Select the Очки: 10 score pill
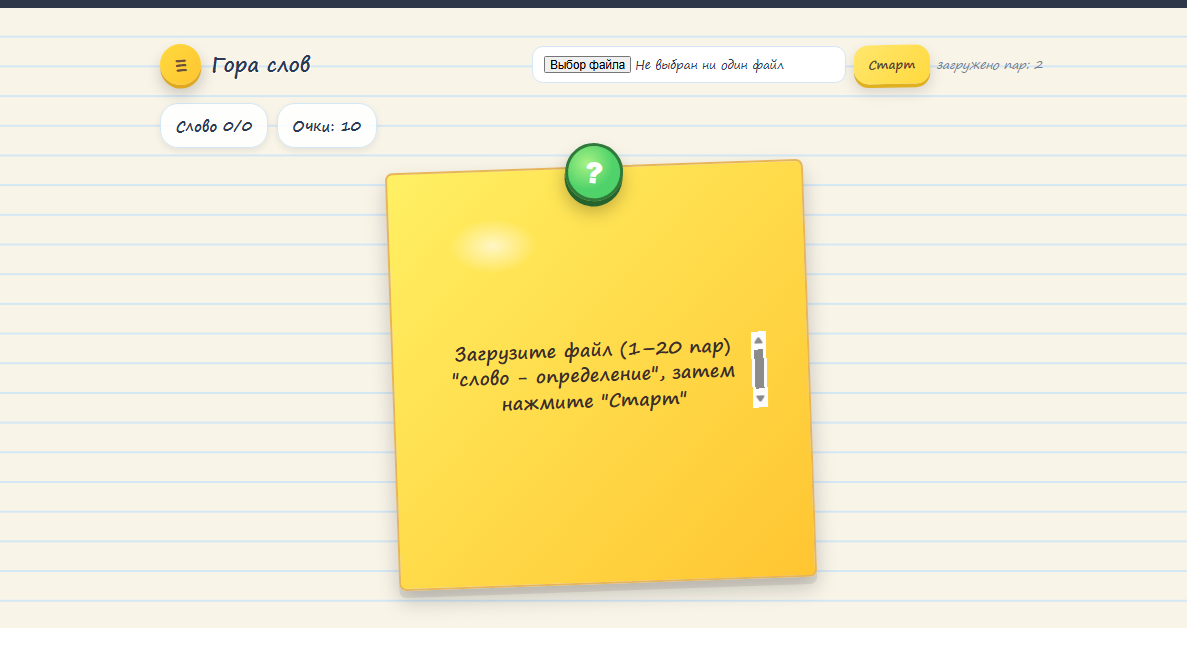Screen dimensions: 1187x648 click(326, 126)
